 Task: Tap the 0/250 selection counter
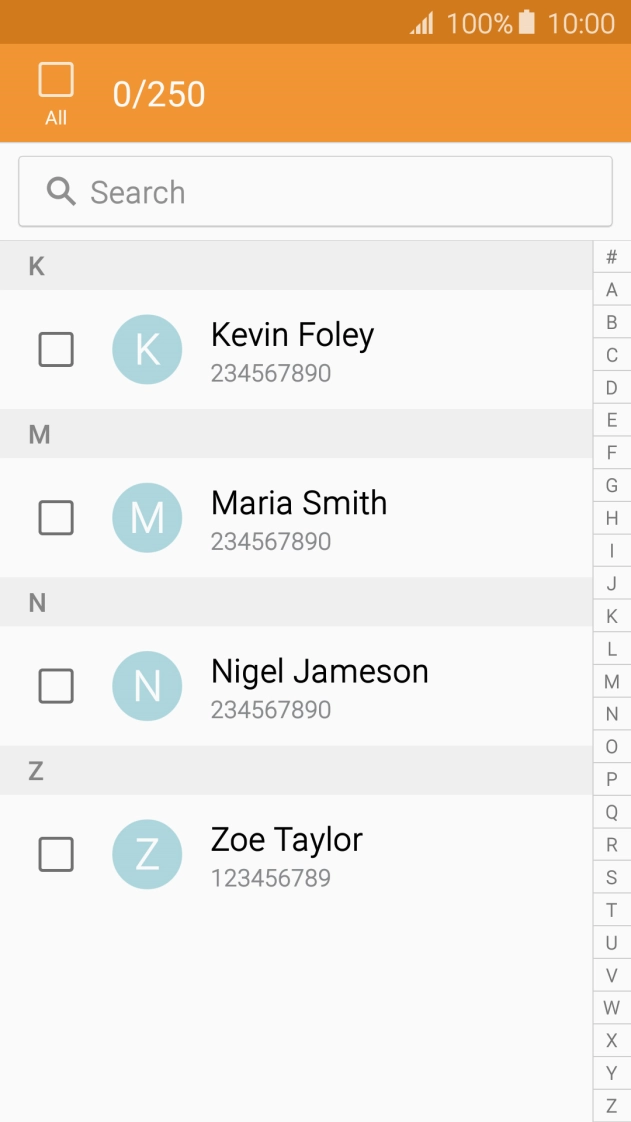[x=159, y=94]
